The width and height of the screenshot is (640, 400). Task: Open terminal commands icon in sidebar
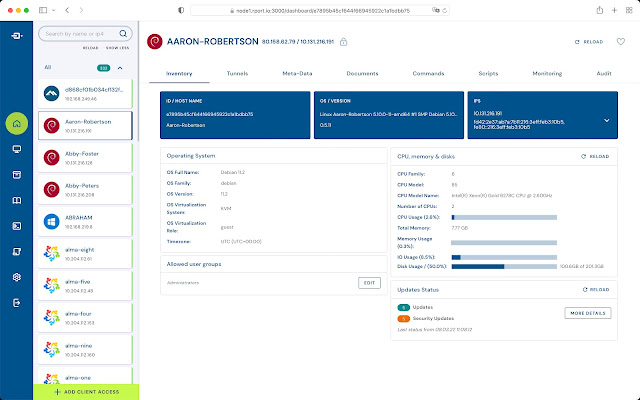pos(17,226)
